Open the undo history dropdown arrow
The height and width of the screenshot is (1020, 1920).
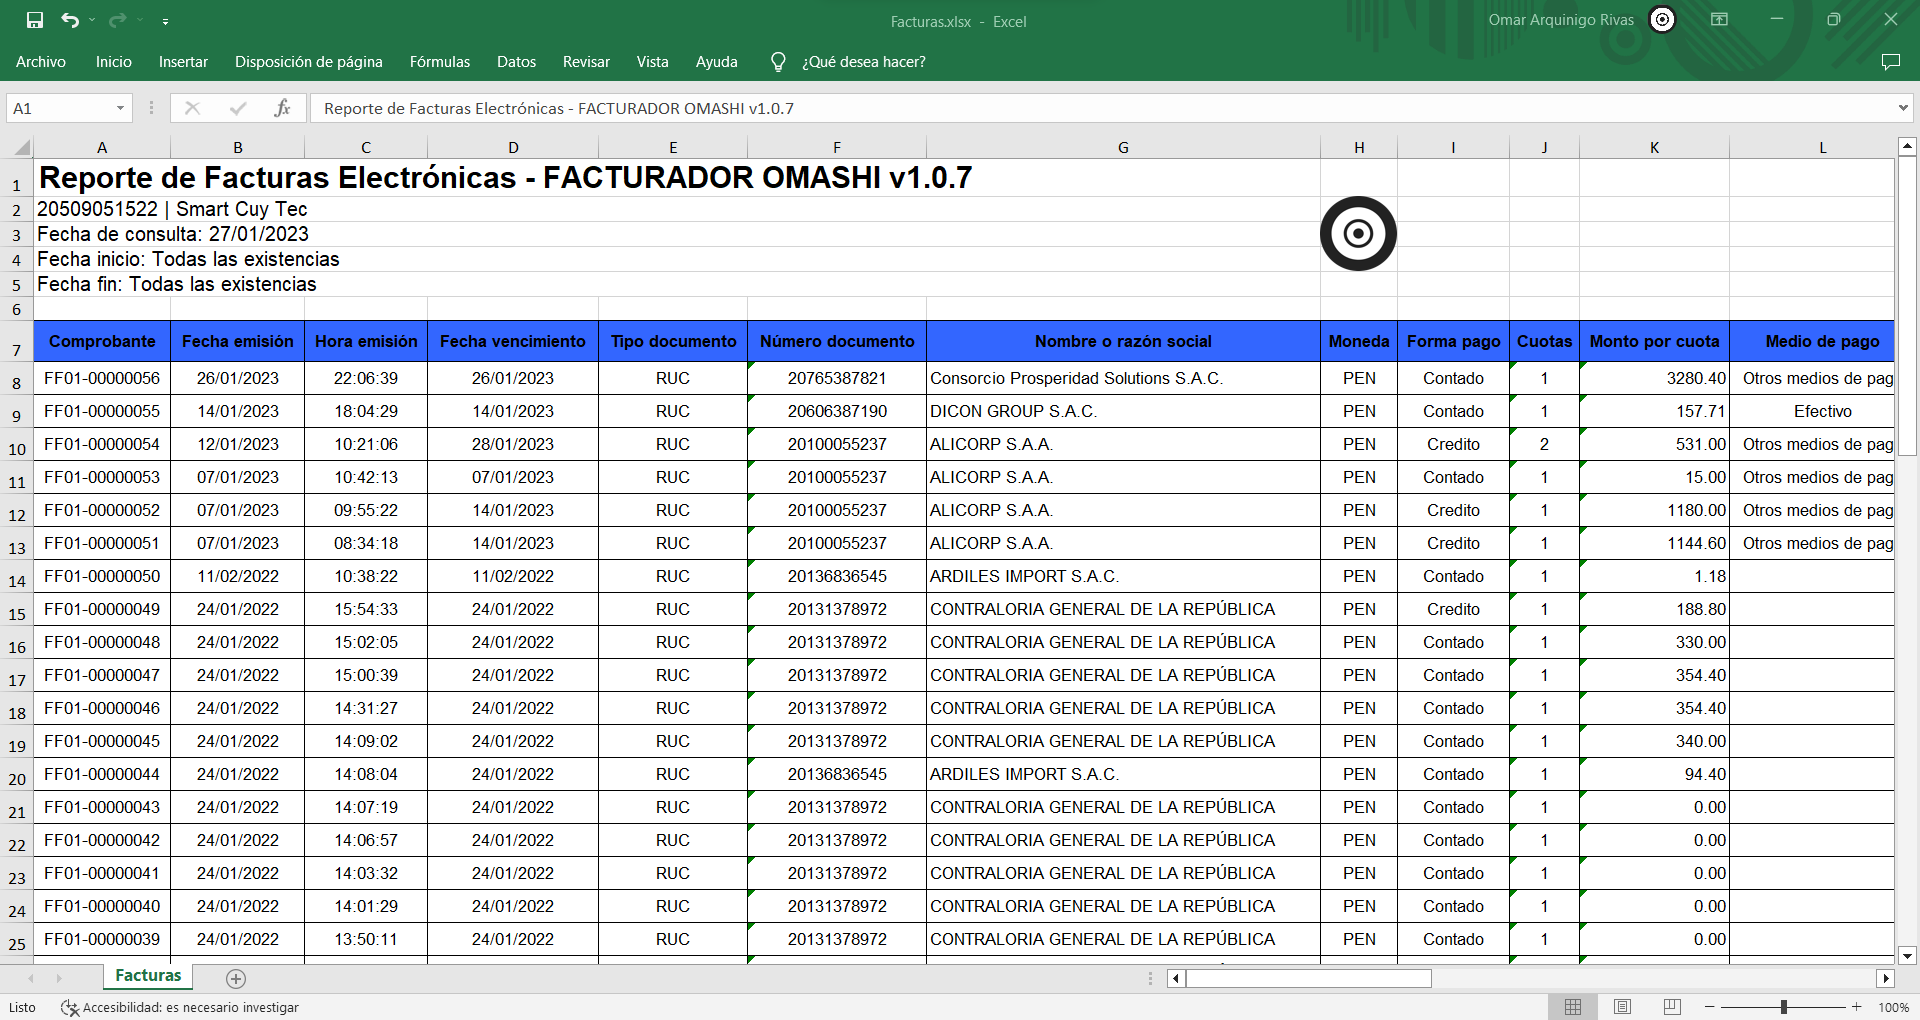click(92, 20)
